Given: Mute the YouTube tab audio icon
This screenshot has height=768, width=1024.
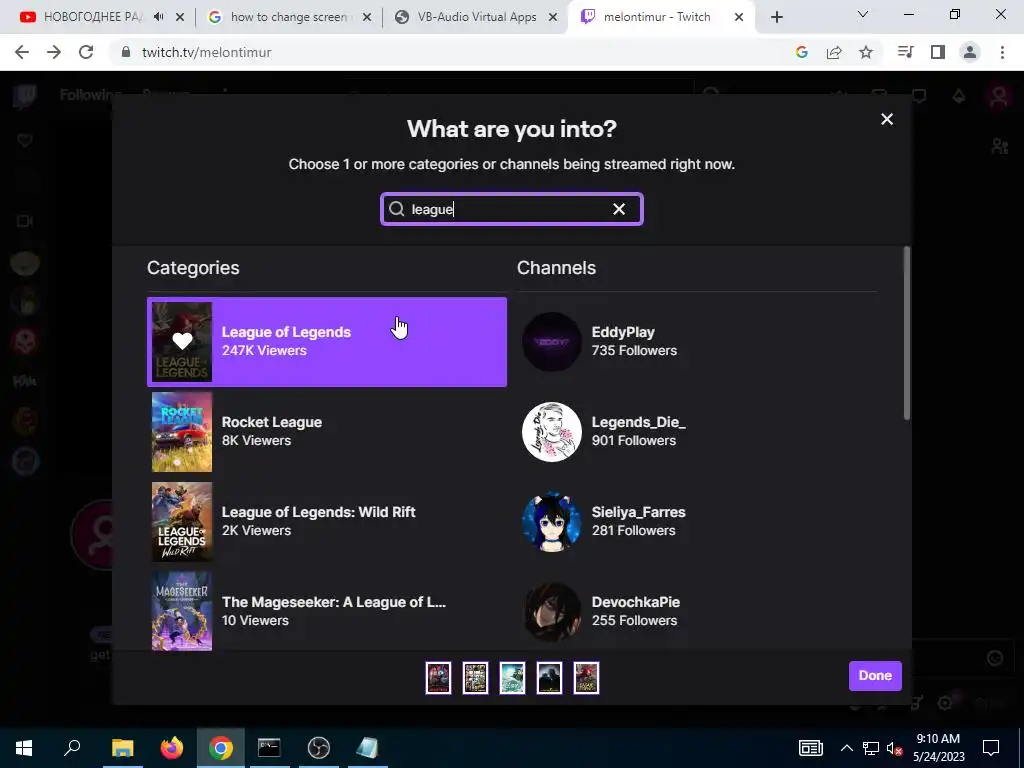Looking at the screenshot, I should point(159,17).
